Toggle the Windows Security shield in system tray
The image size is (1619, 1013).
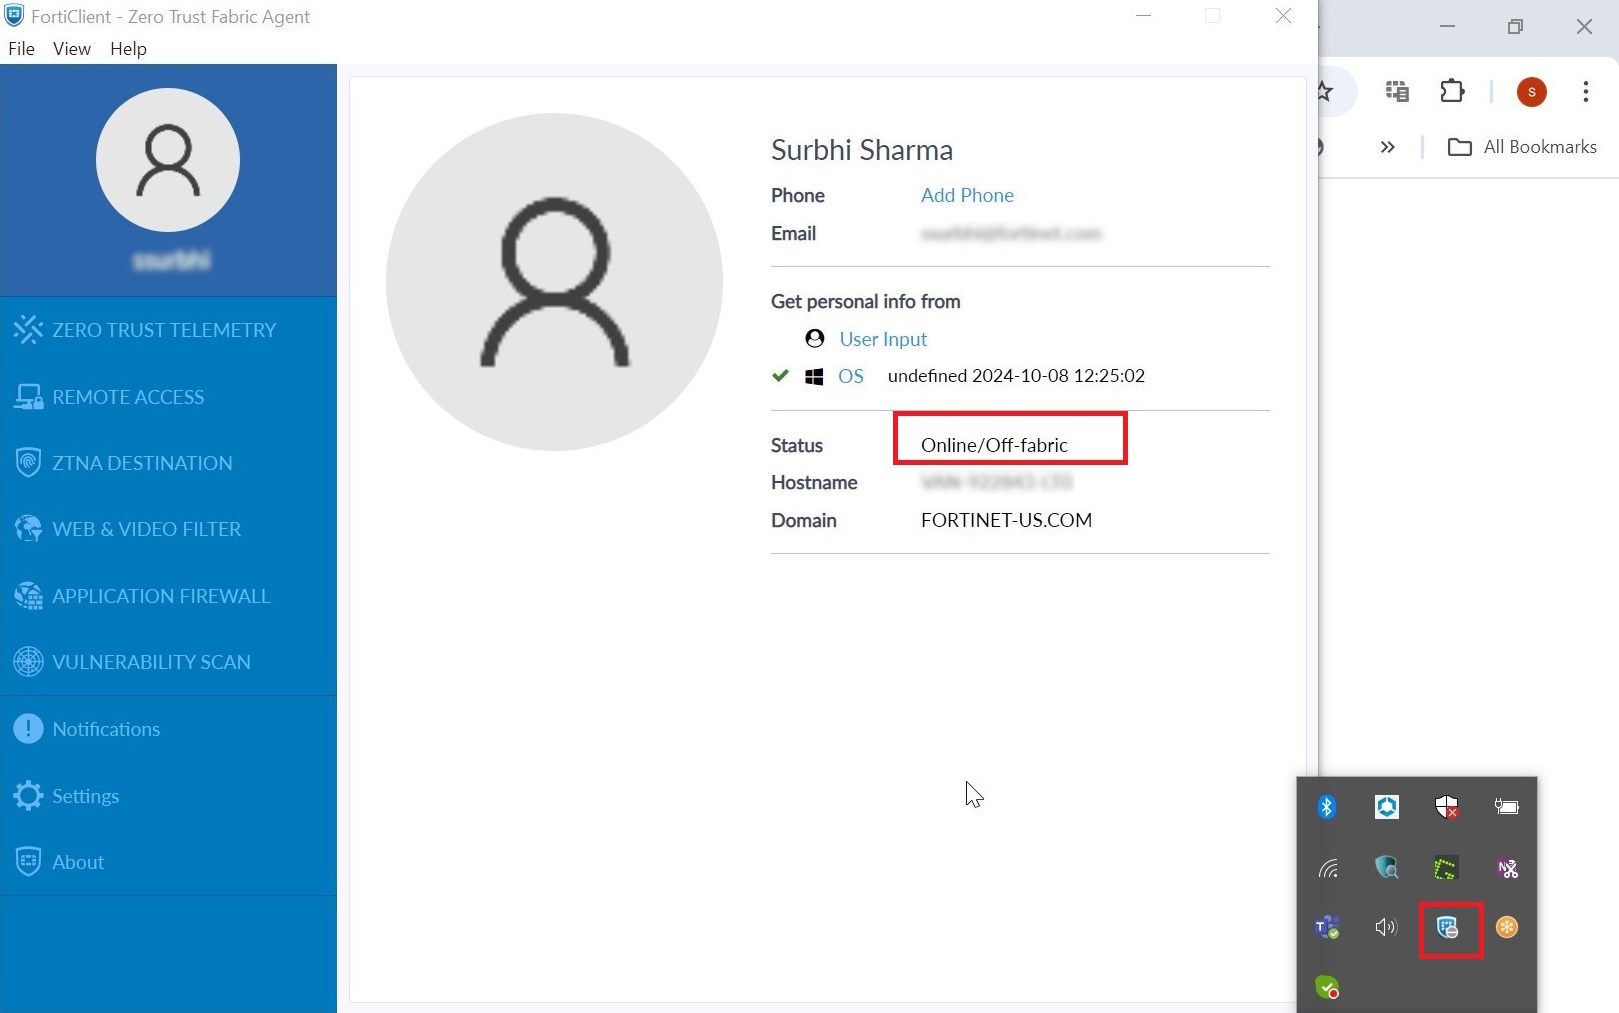pos(1447,806)
